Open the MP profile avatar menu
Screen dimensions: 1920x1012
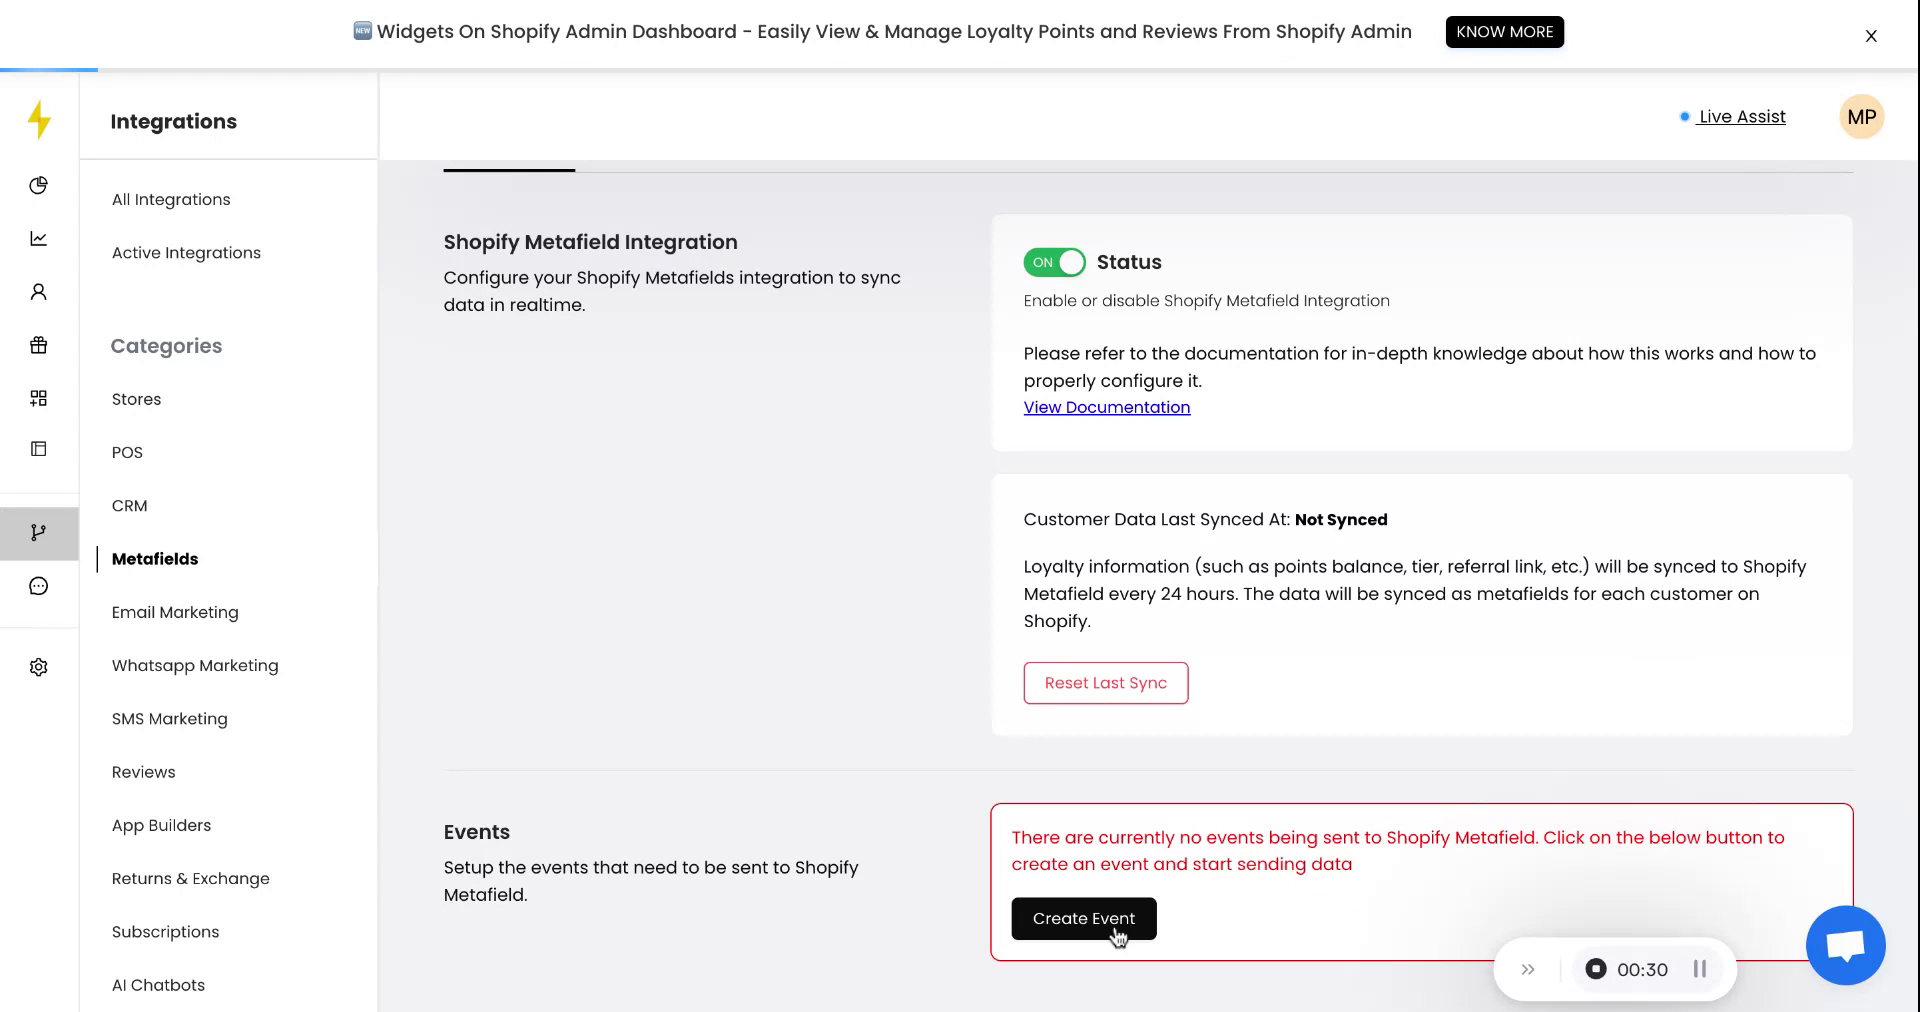pyautogui.click(x=1861, y=117)
